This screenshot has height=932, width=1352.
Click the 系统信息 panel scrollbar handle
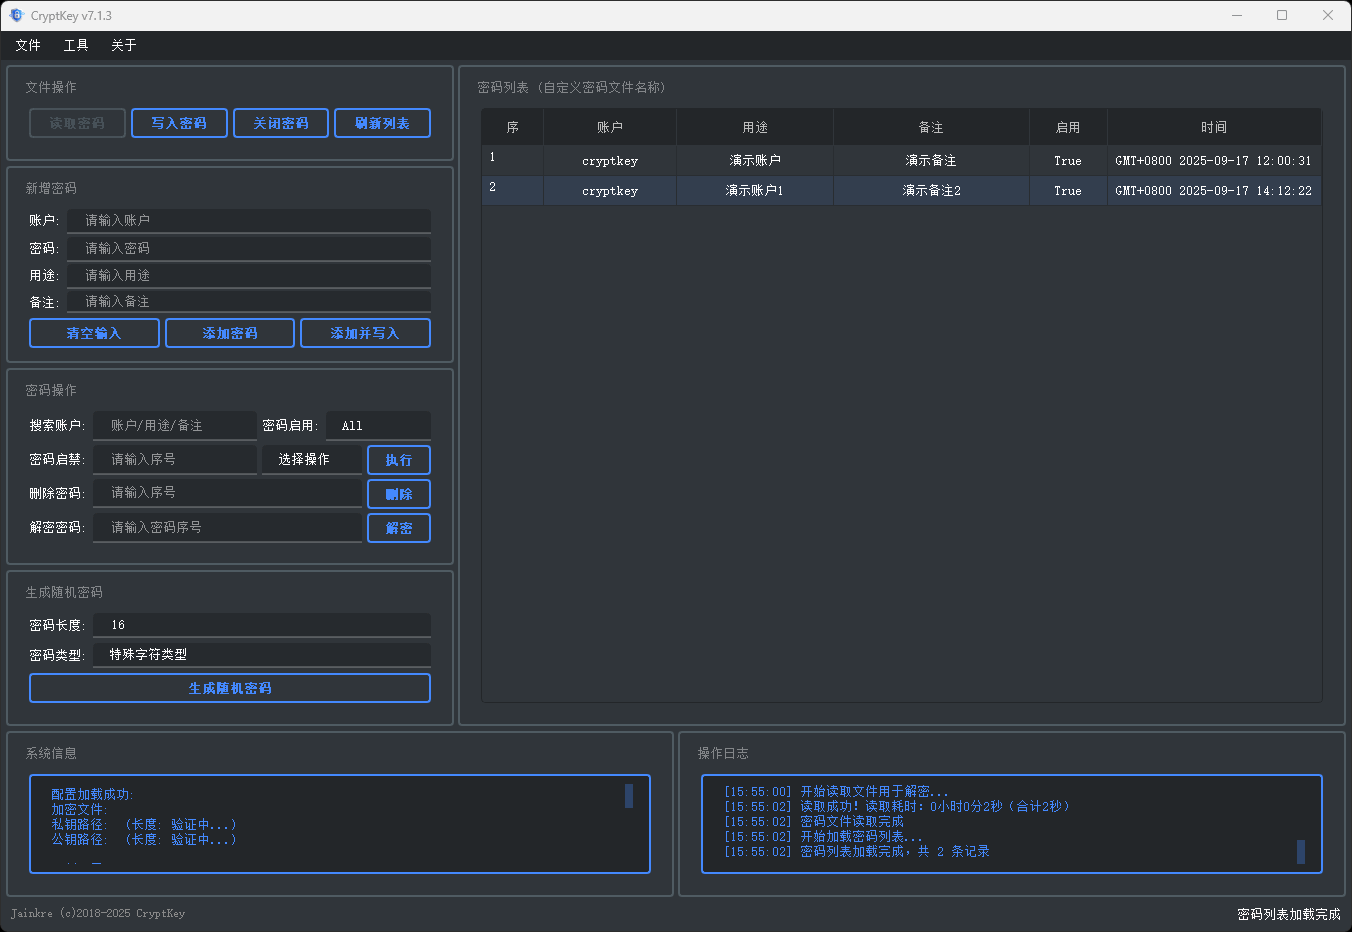click(x=629, y=795)
